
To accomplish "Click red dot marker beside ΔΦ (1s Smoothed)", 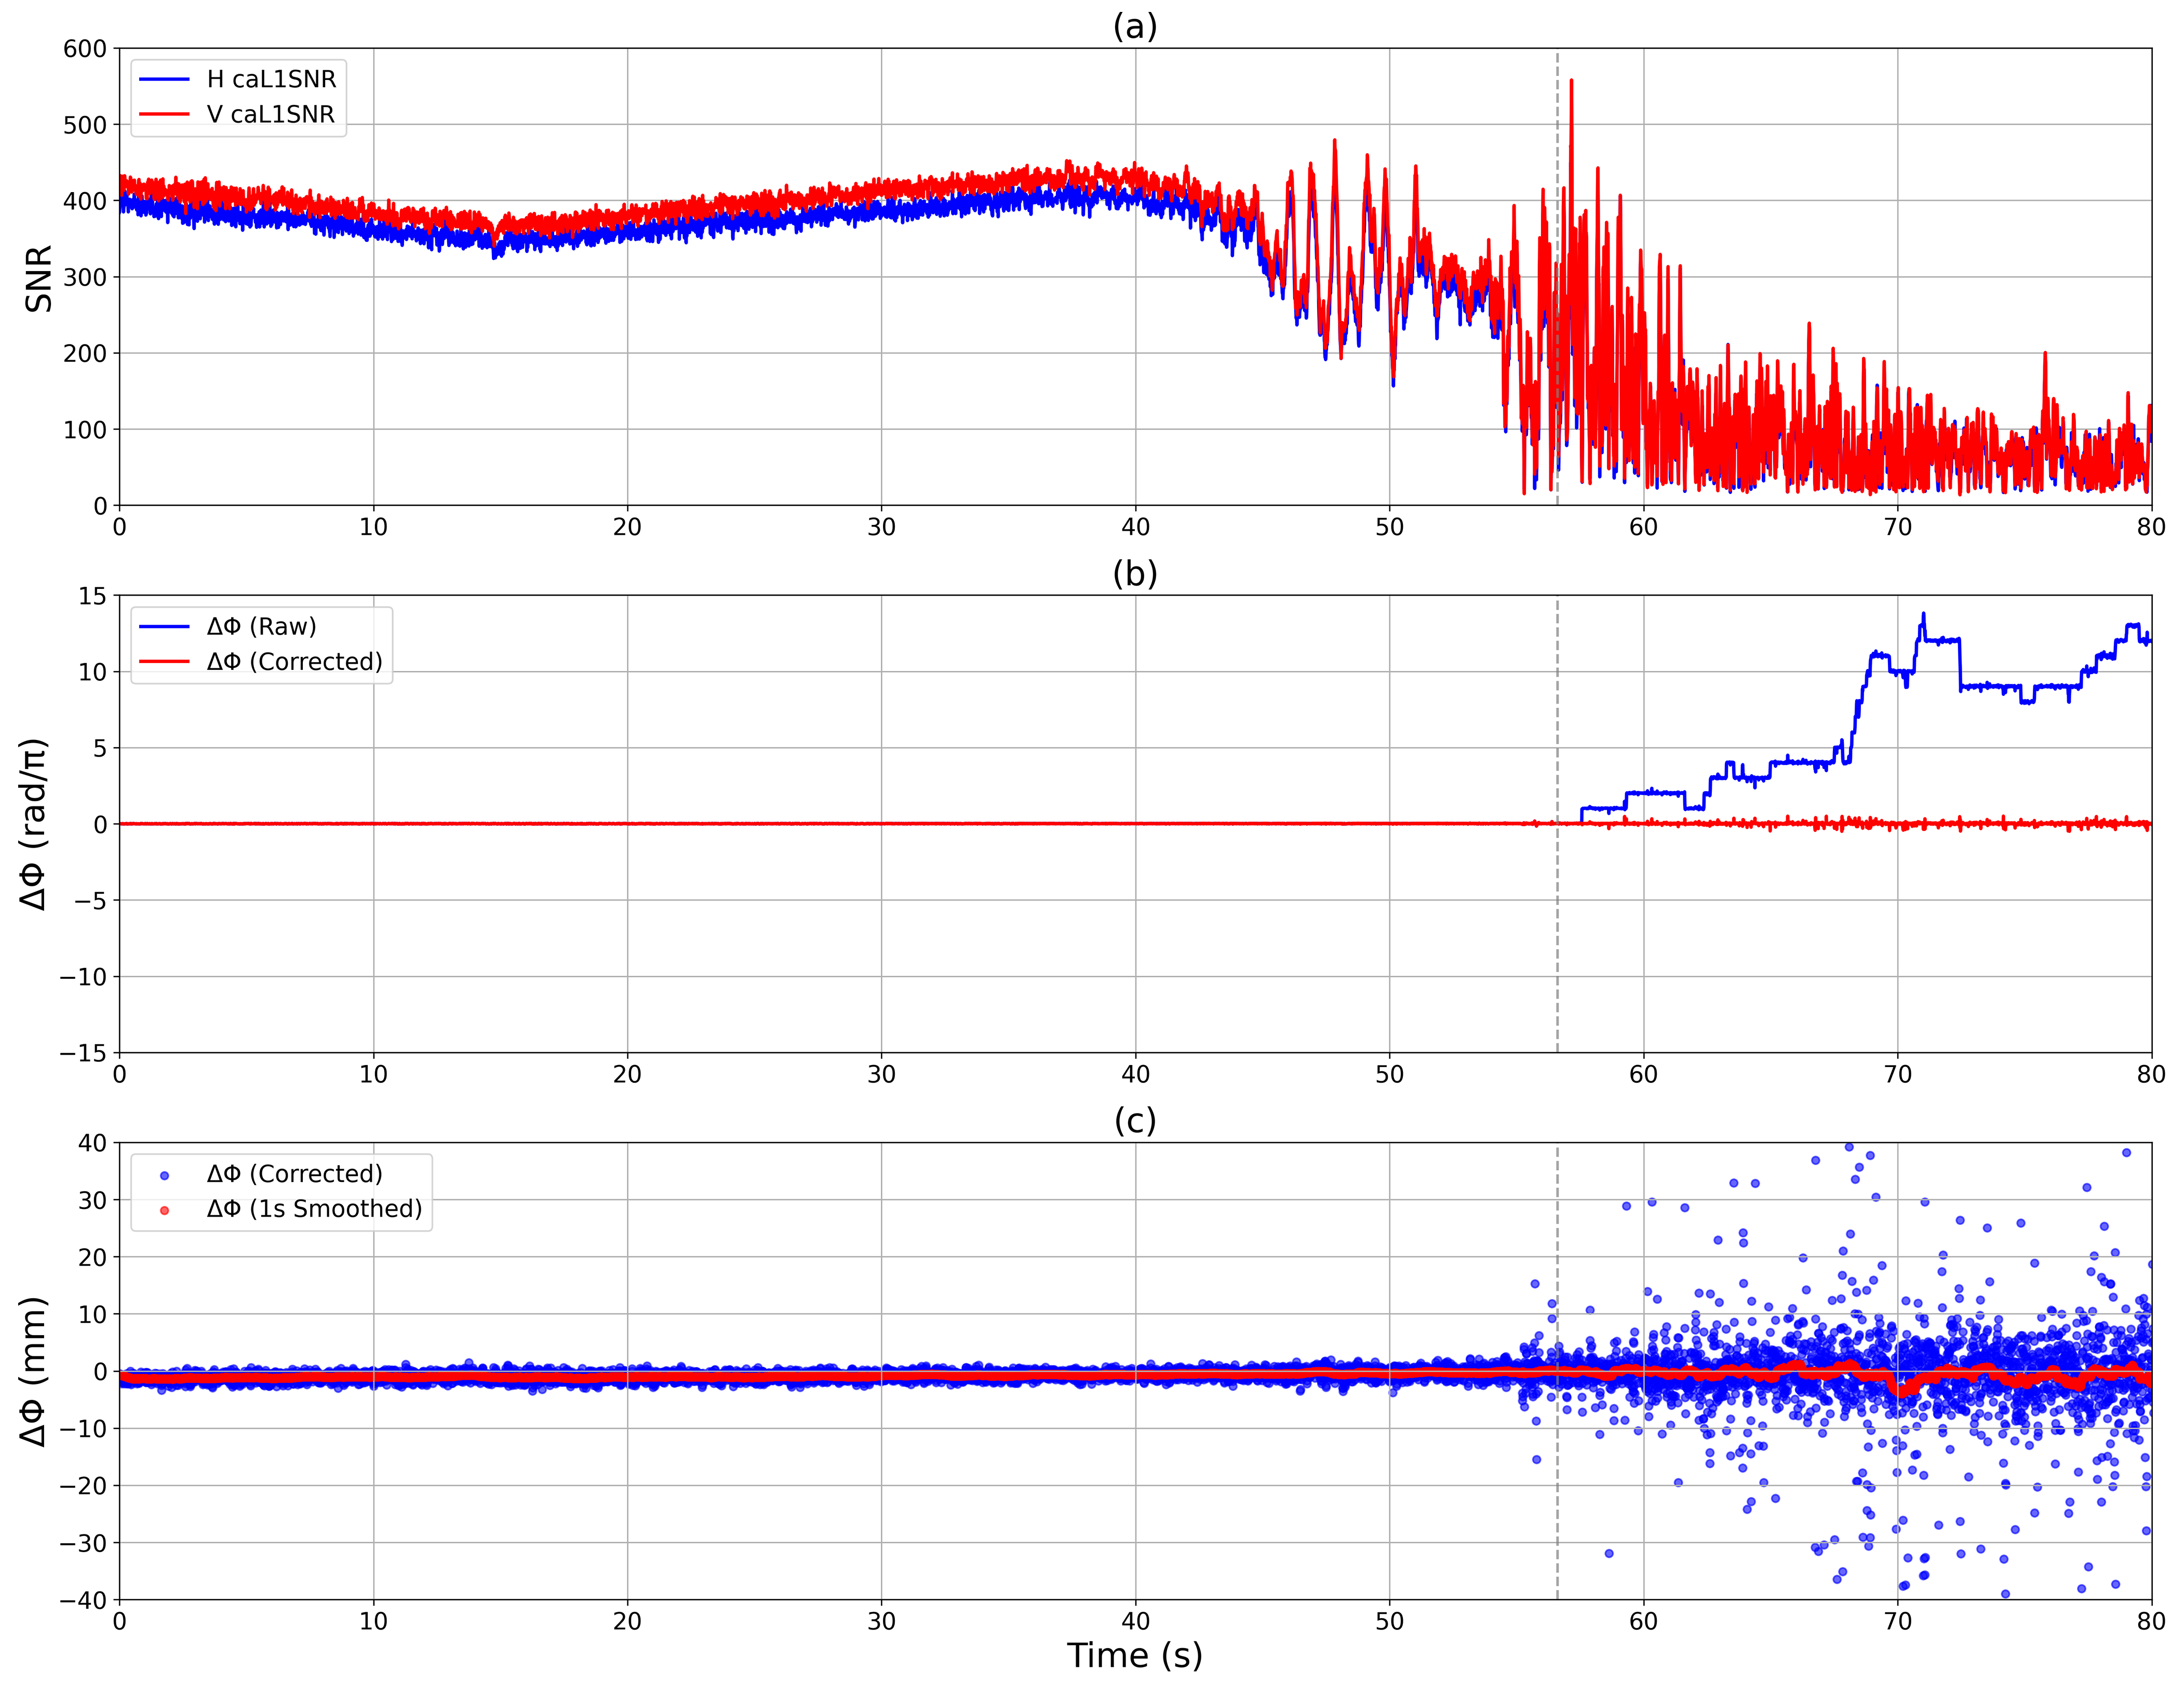I will (x=164, y=1210).
